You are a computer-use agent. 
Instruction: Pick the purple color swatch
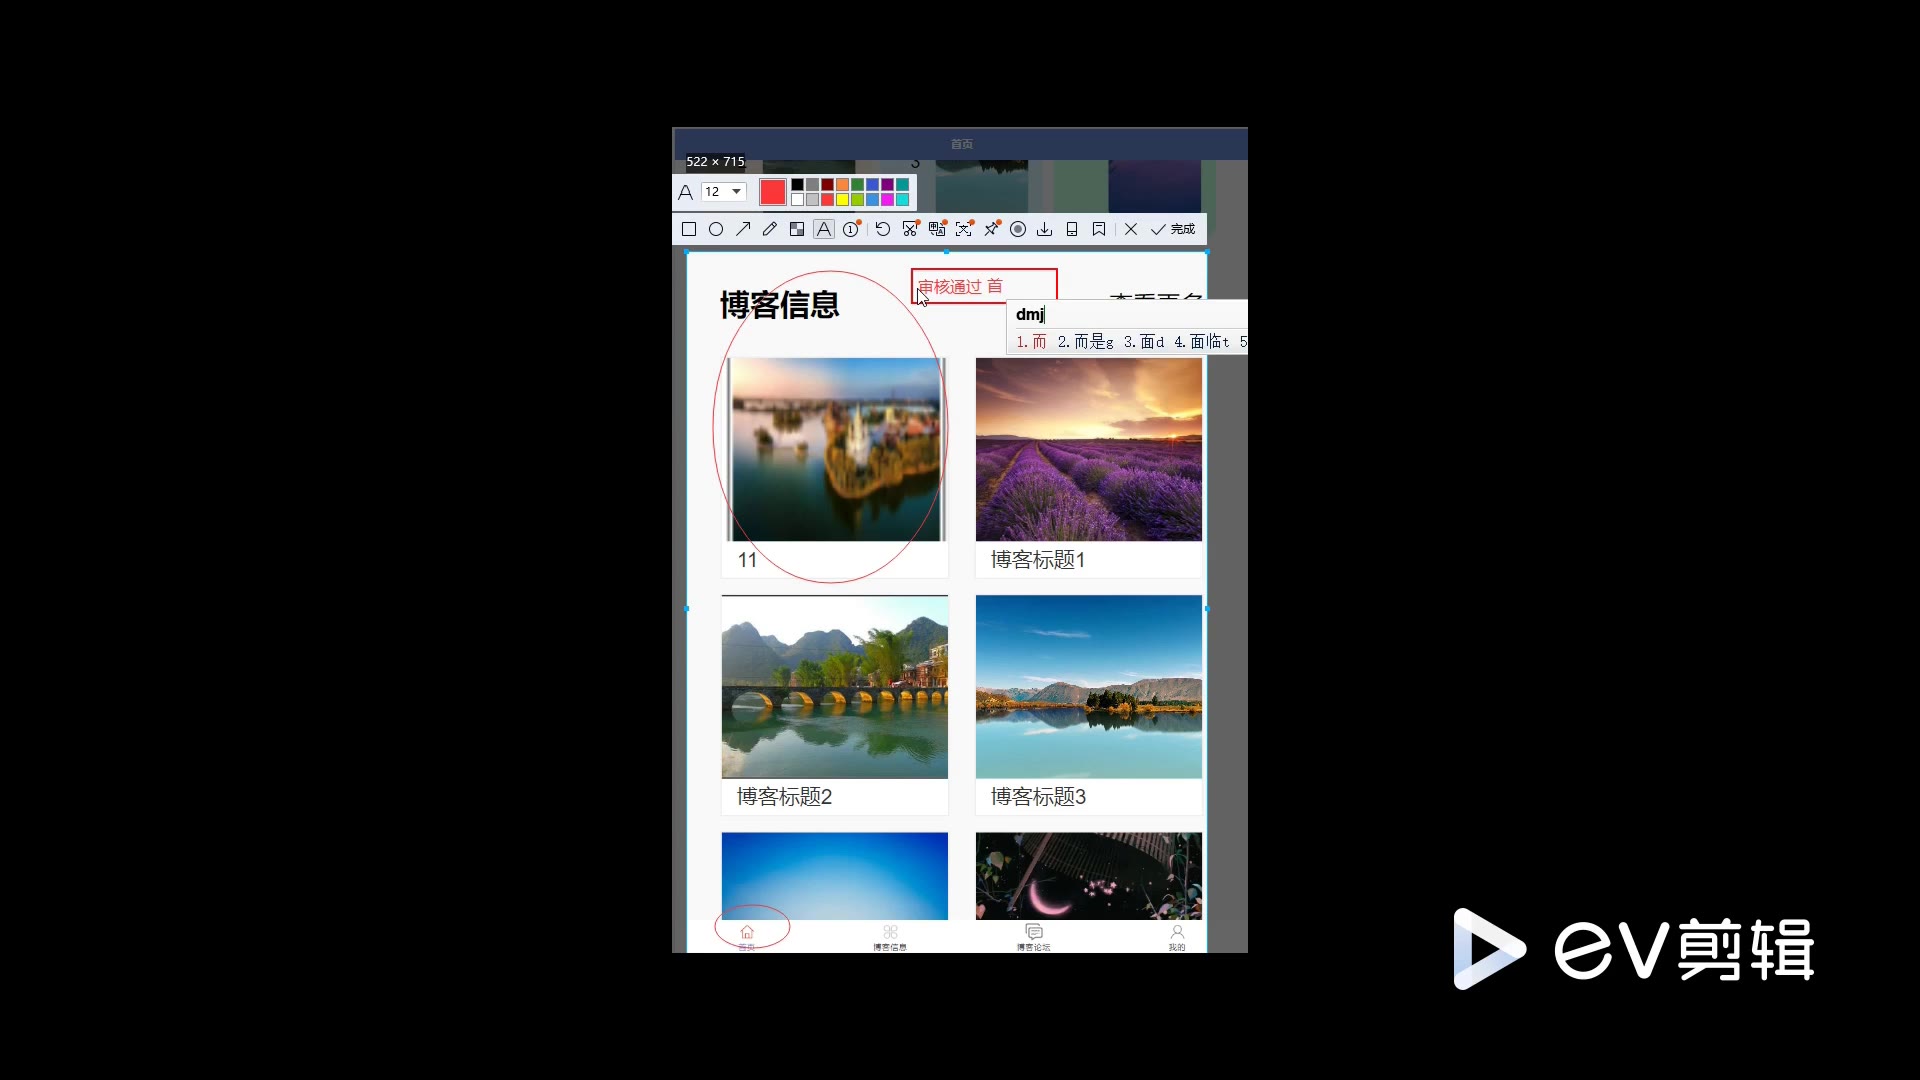point(887,184)
